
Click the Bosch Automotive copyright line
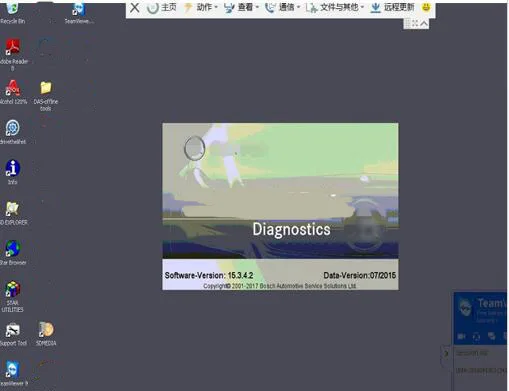[x=280, y=286]
